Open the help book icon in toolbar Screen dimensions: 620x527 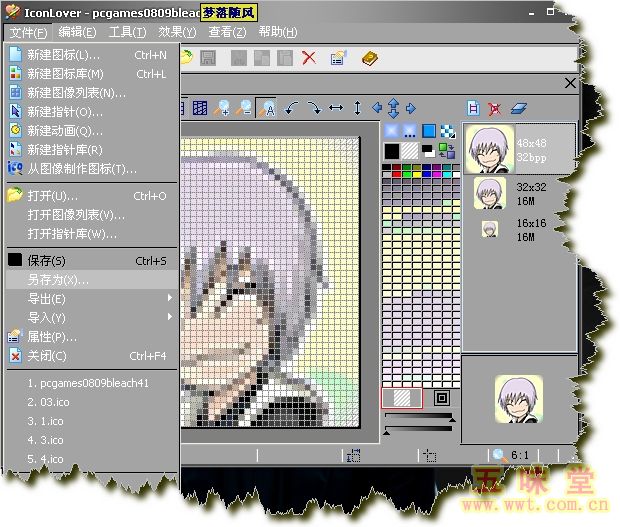coord(369,58)
